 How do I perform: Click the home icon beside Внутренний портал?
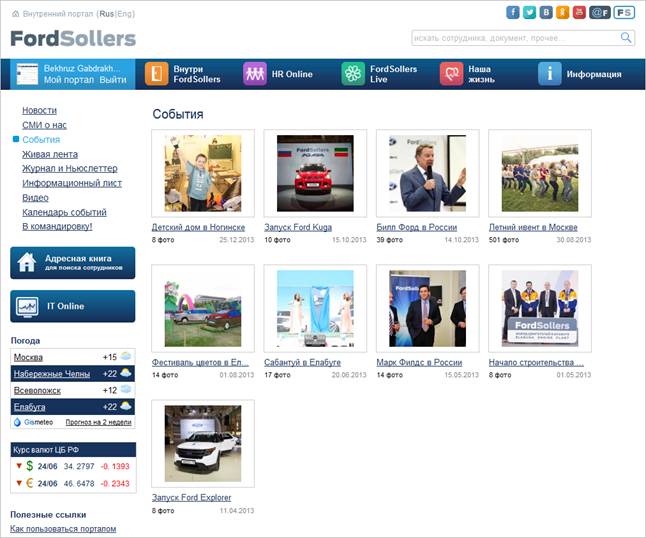click(x=16, y=14)
